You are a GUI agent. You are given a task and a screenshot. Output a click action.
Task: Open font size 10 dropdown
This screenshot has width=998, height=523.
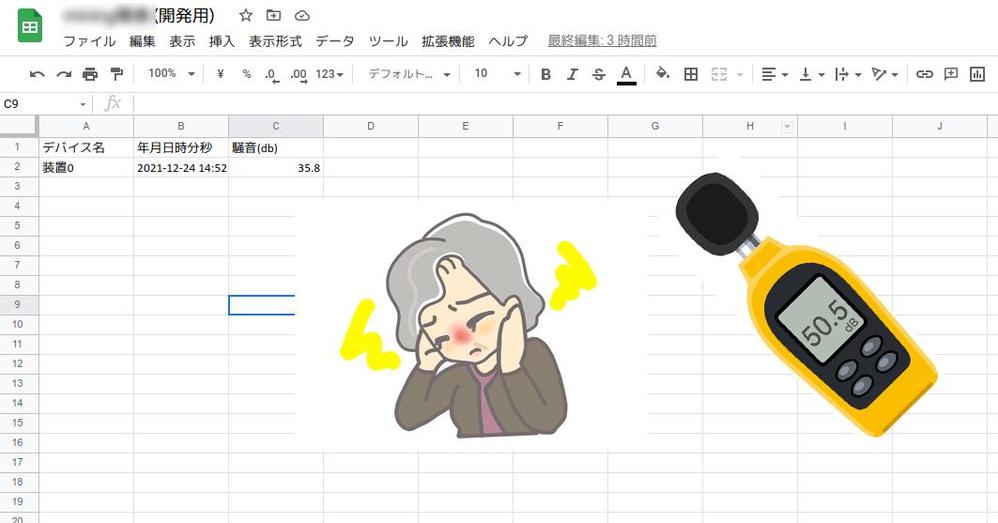[497, 74]
